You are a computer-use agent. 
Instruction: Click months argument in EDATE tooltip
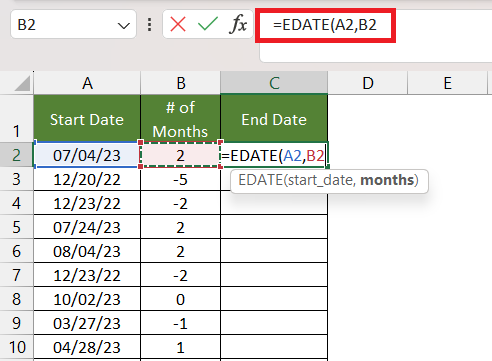[x=387, y=180]
